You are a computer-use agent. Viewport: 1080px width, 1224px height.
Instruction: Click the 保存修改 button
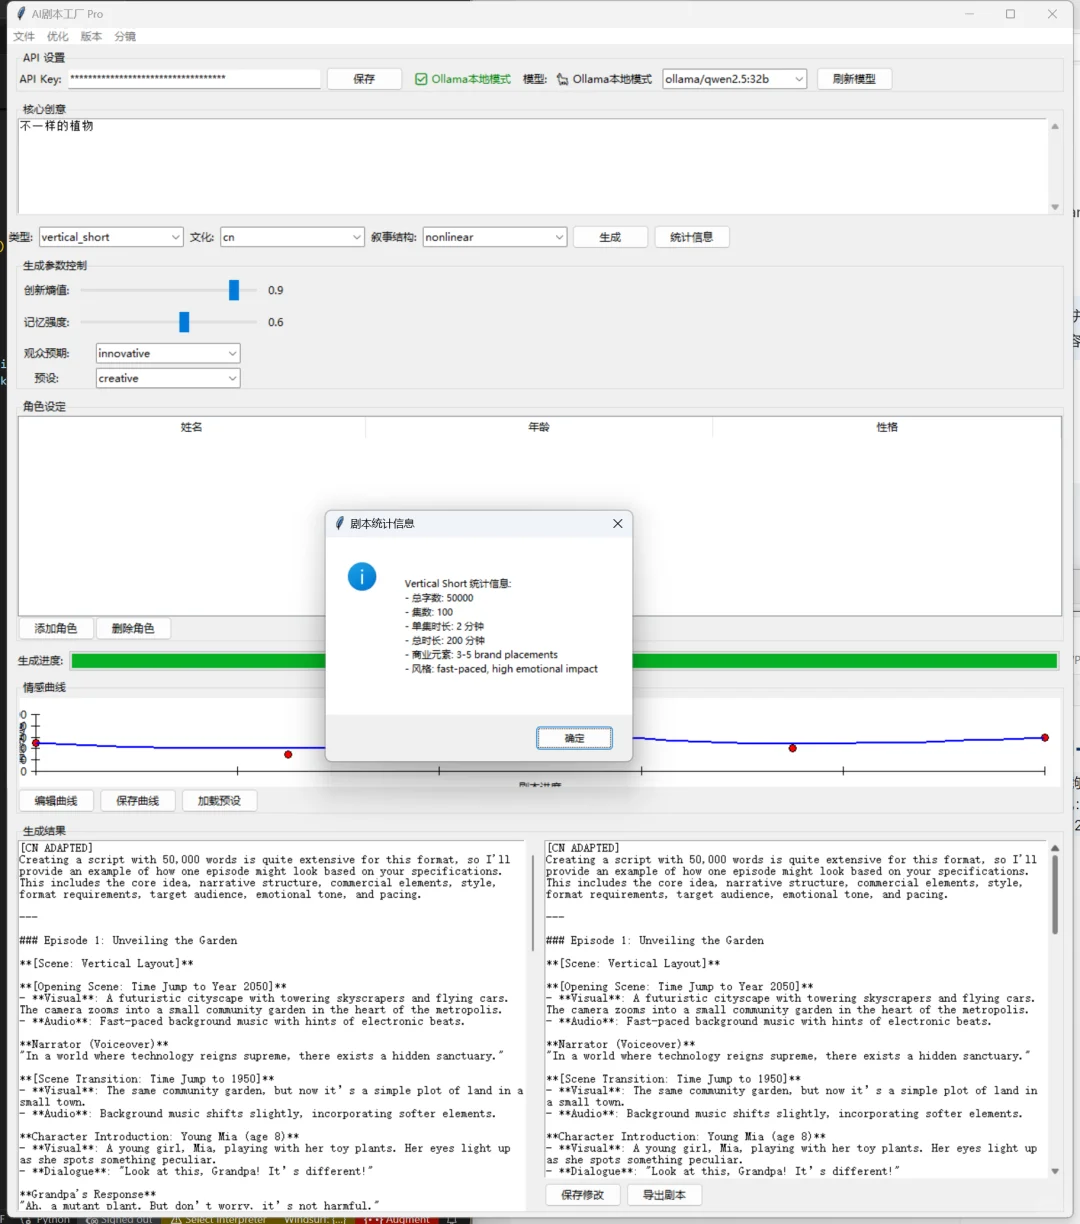pos(583,1195)
